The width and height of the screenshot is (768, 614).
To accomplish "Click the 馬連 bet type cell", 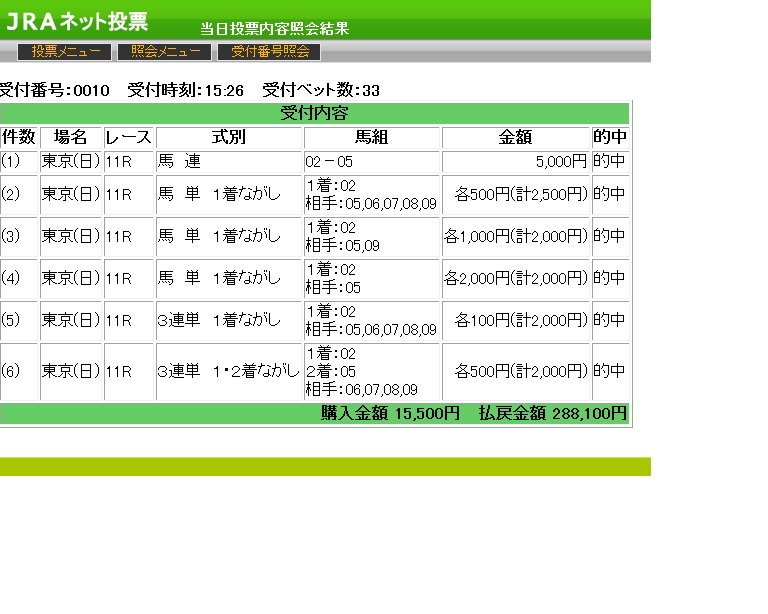I will coord(228,162).
